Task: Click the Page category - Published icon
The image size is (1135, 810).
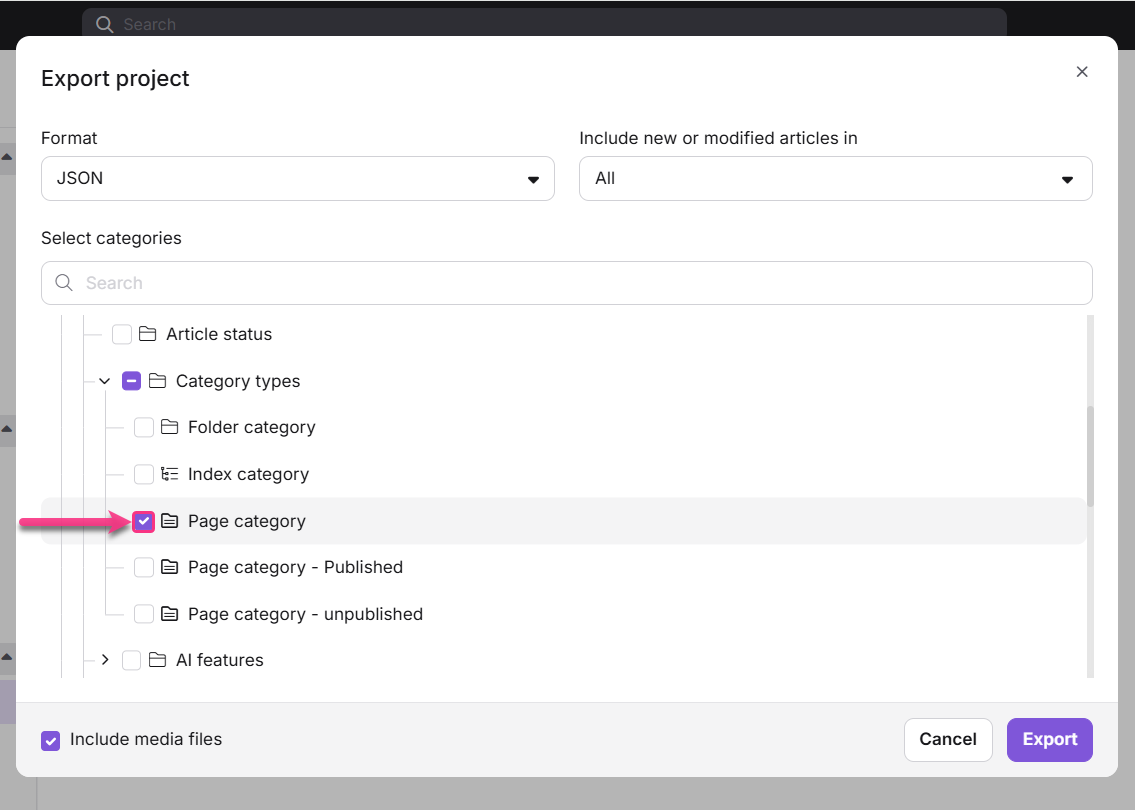Action: [x=169, y=567]
